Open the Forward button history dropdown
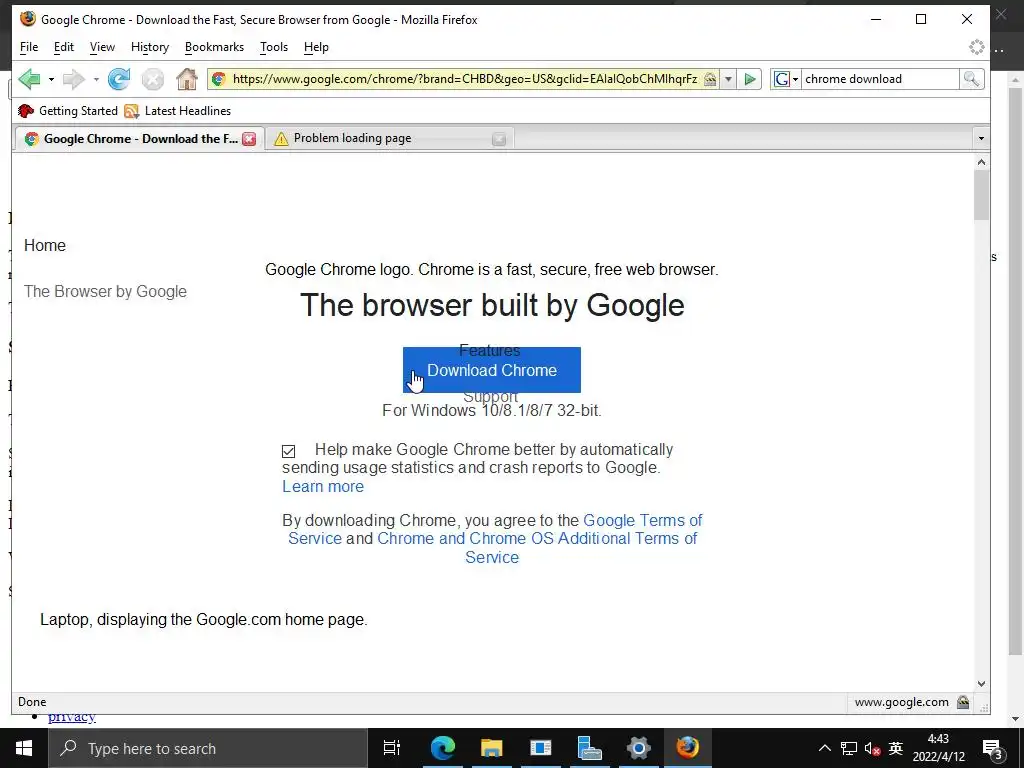Viewport: 1024px width, 768px height. (96, 79)
